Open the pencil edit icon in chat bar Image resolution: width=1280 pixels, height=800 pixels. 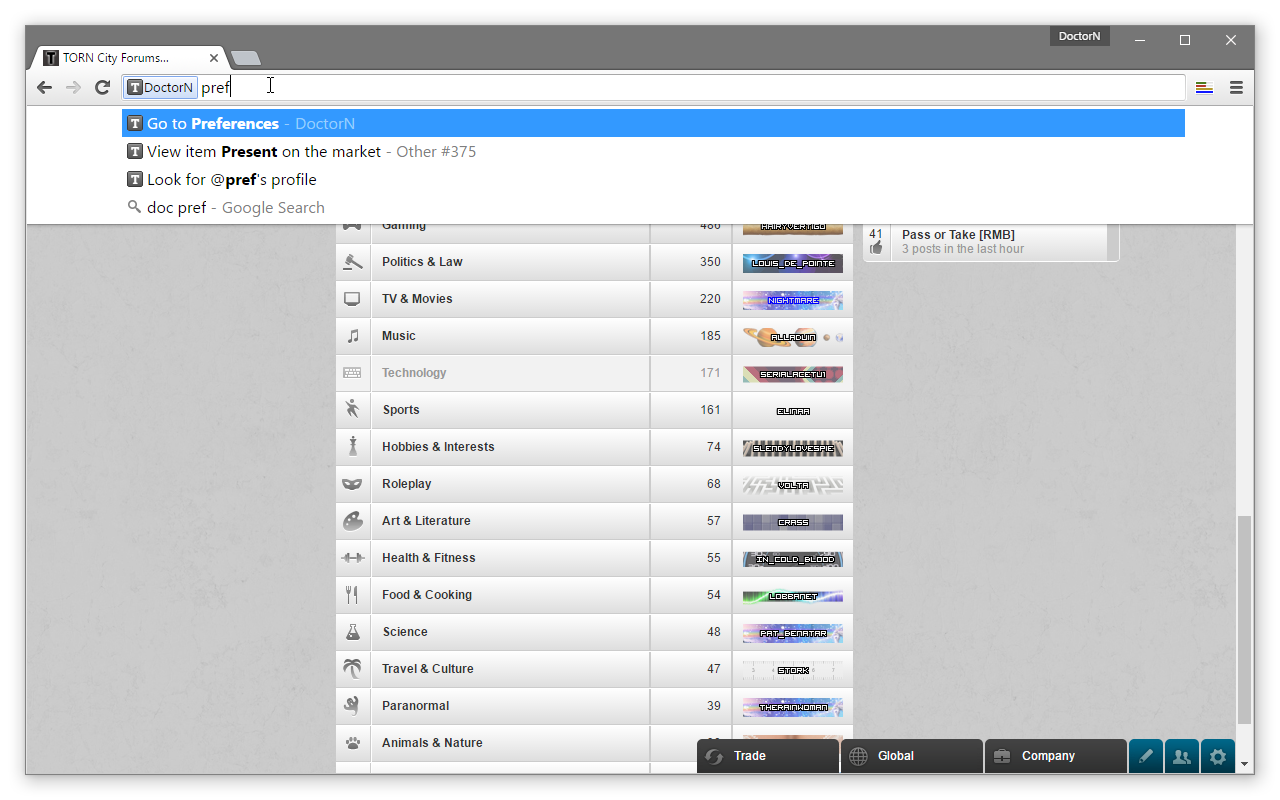(1145, 757)
